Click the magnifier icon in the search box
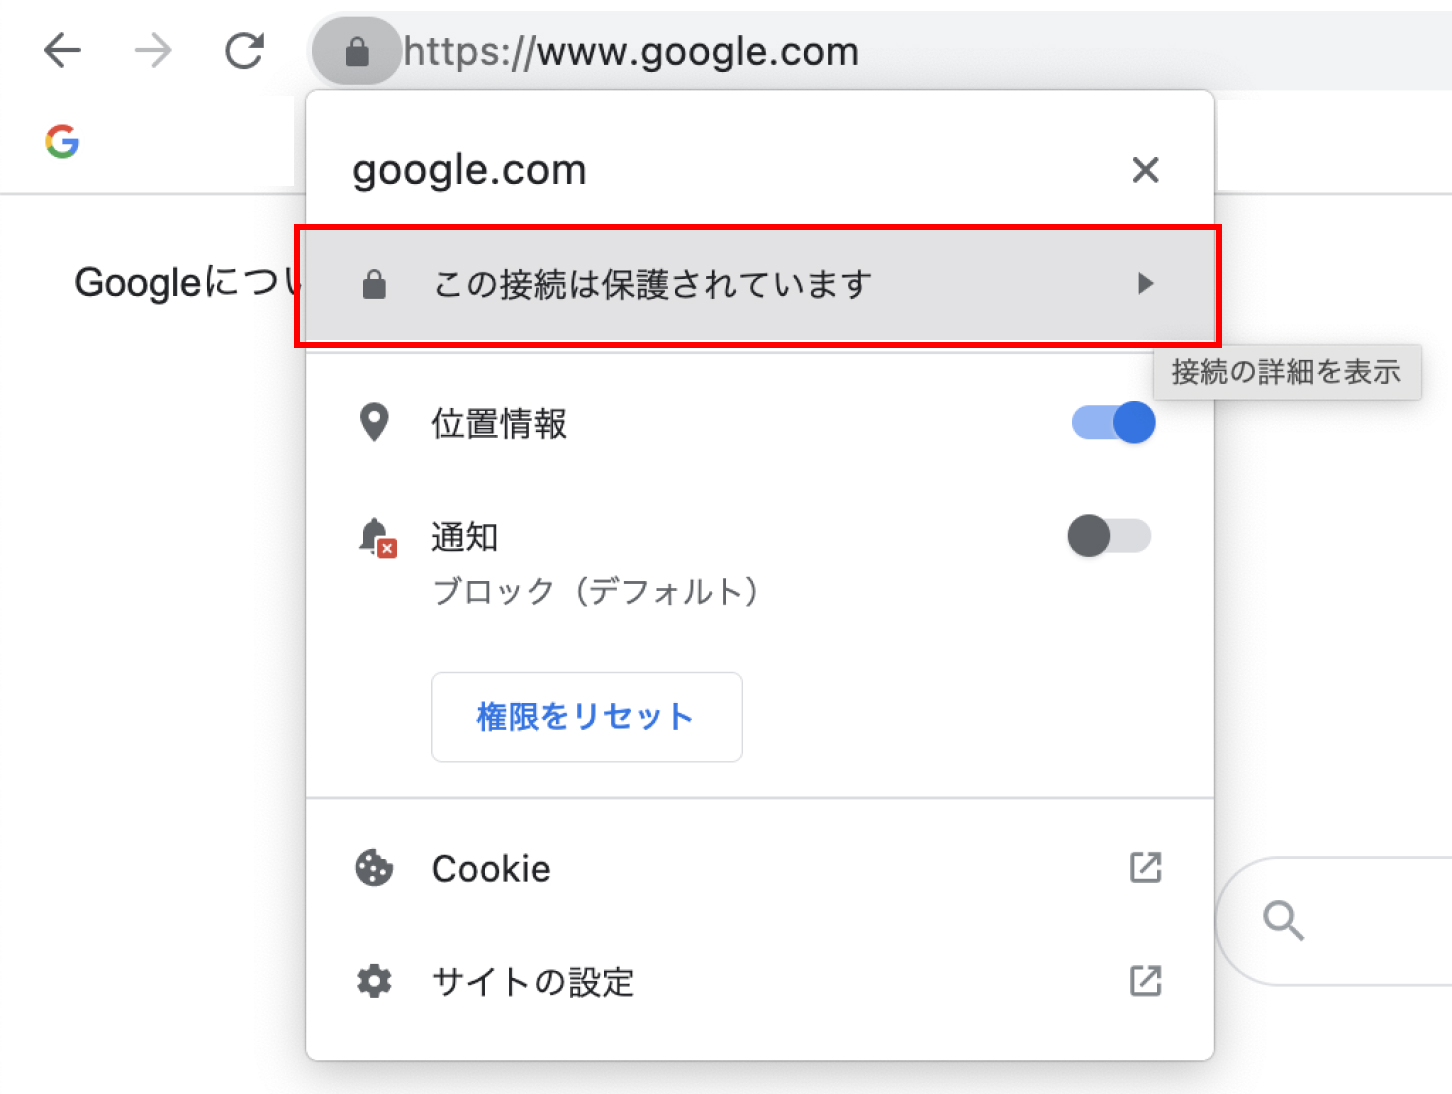This screenshot has height=1094, width=1452. coord(1283,920)
